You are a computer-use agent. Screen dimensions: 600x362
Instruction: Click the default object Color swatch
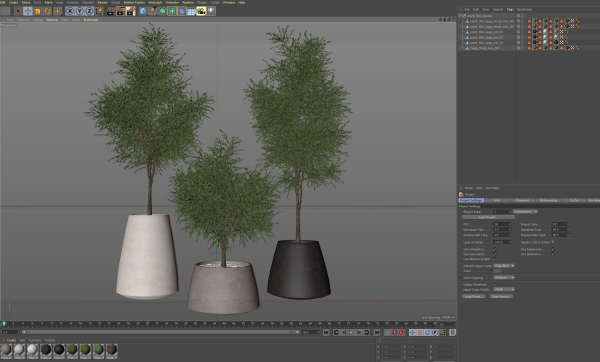[x=497, y=271]
